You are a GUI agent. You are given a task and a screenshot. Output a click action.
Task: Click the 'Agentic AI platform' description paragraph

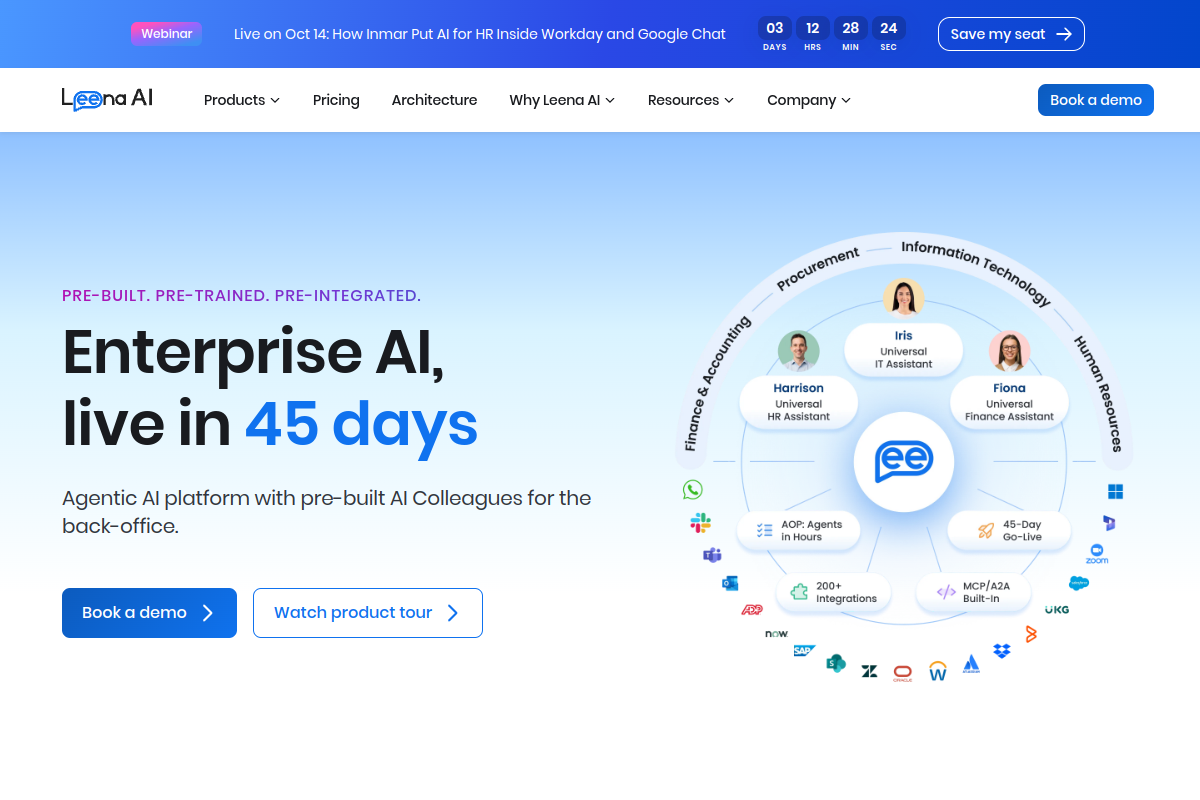click(x=326, y=511)
